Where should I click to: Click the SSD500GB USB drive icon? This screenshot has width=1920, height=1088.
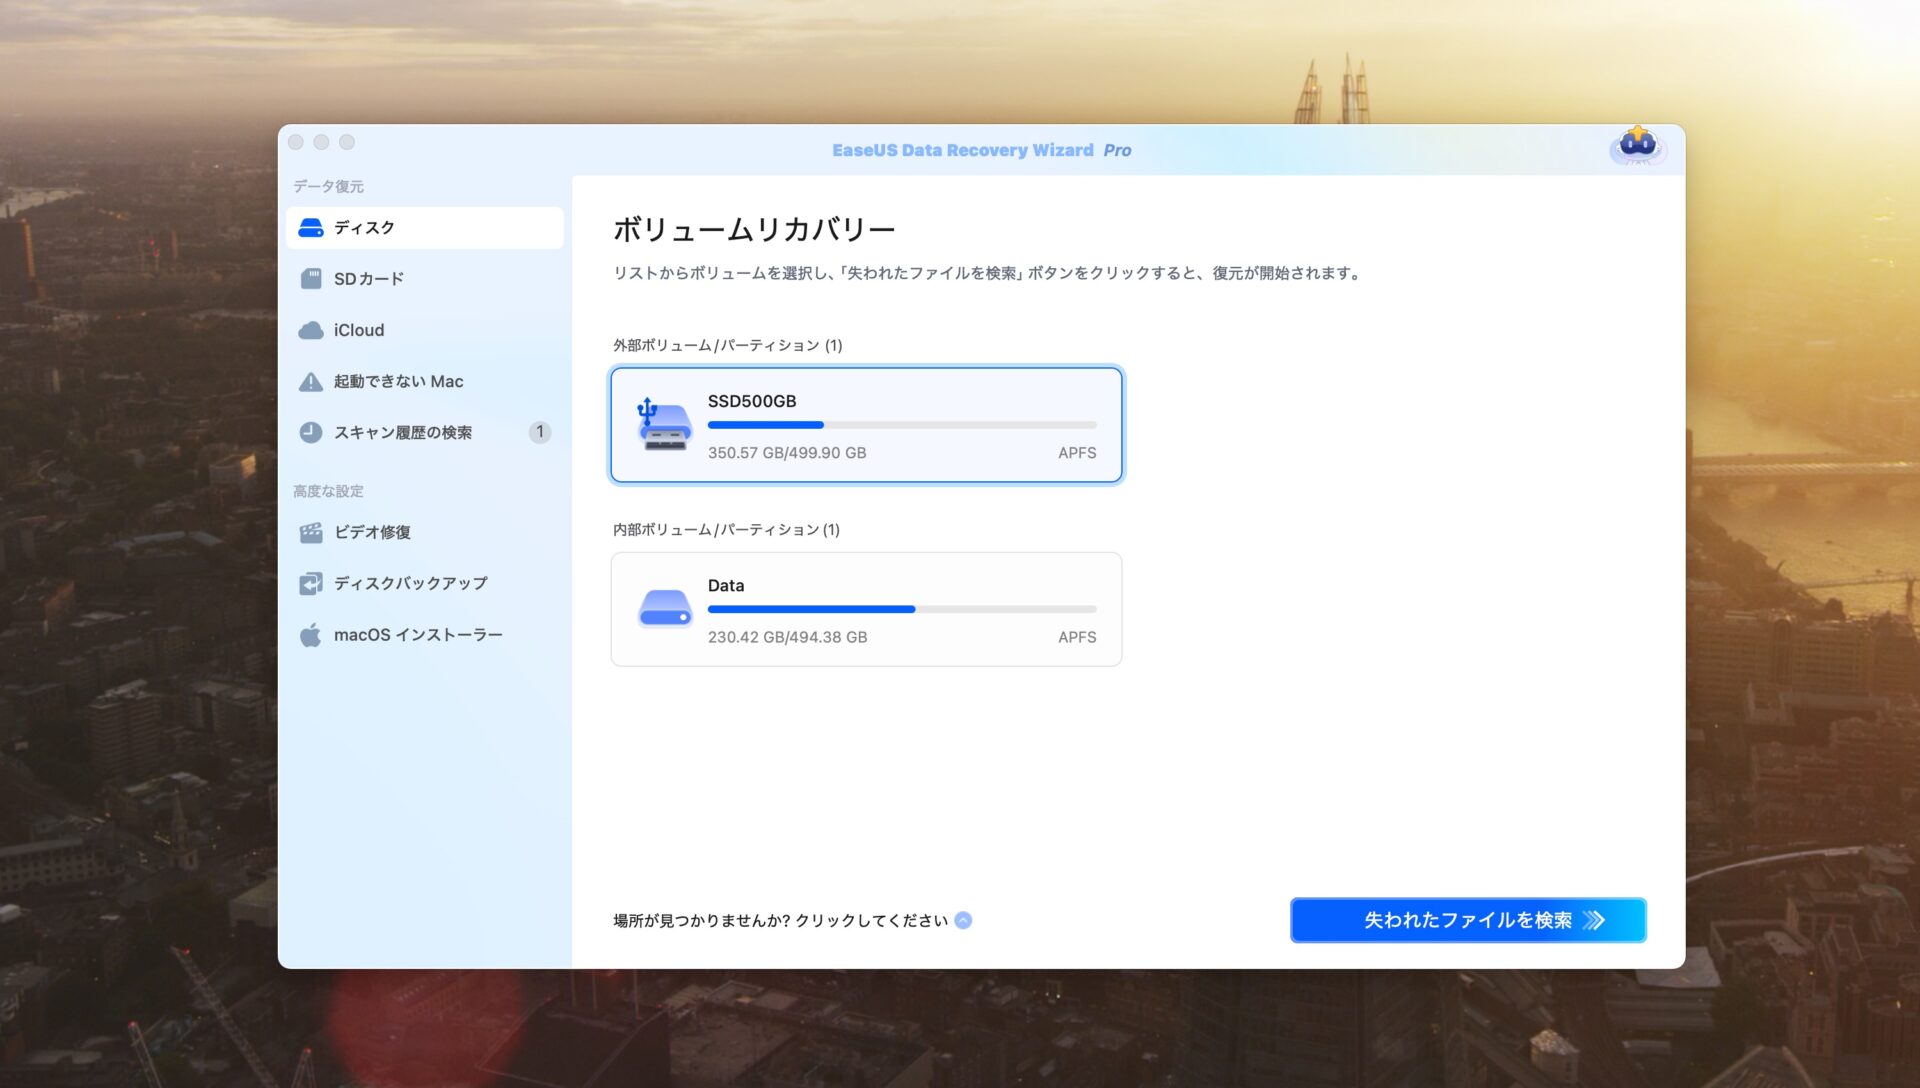[x=664, y=425]
